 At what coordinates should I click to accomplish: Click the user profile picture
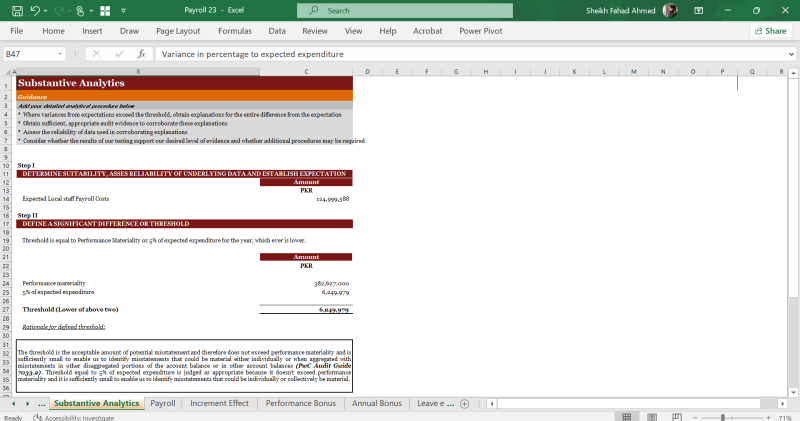click(670, 10)
